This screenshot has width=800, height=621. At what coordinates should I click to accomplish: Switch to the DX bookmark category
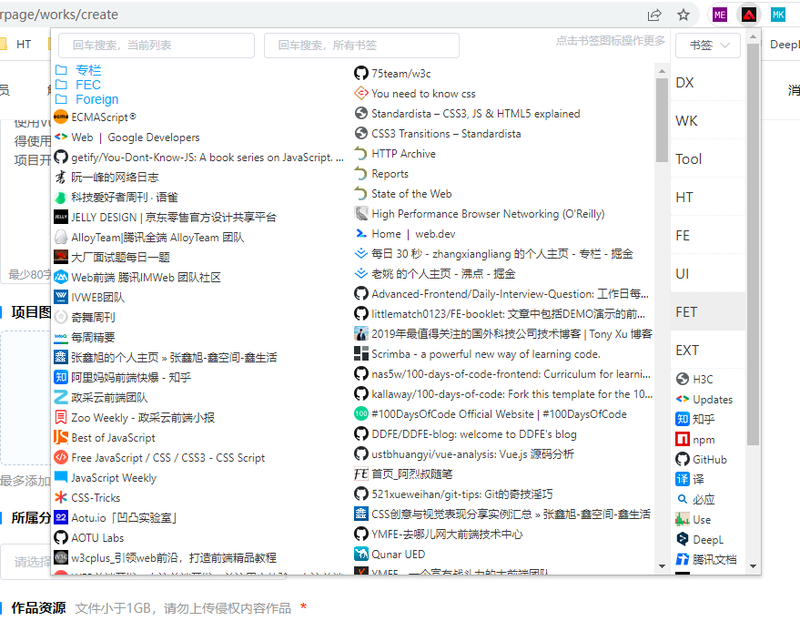pyautogui.click(x=707, y=82)
